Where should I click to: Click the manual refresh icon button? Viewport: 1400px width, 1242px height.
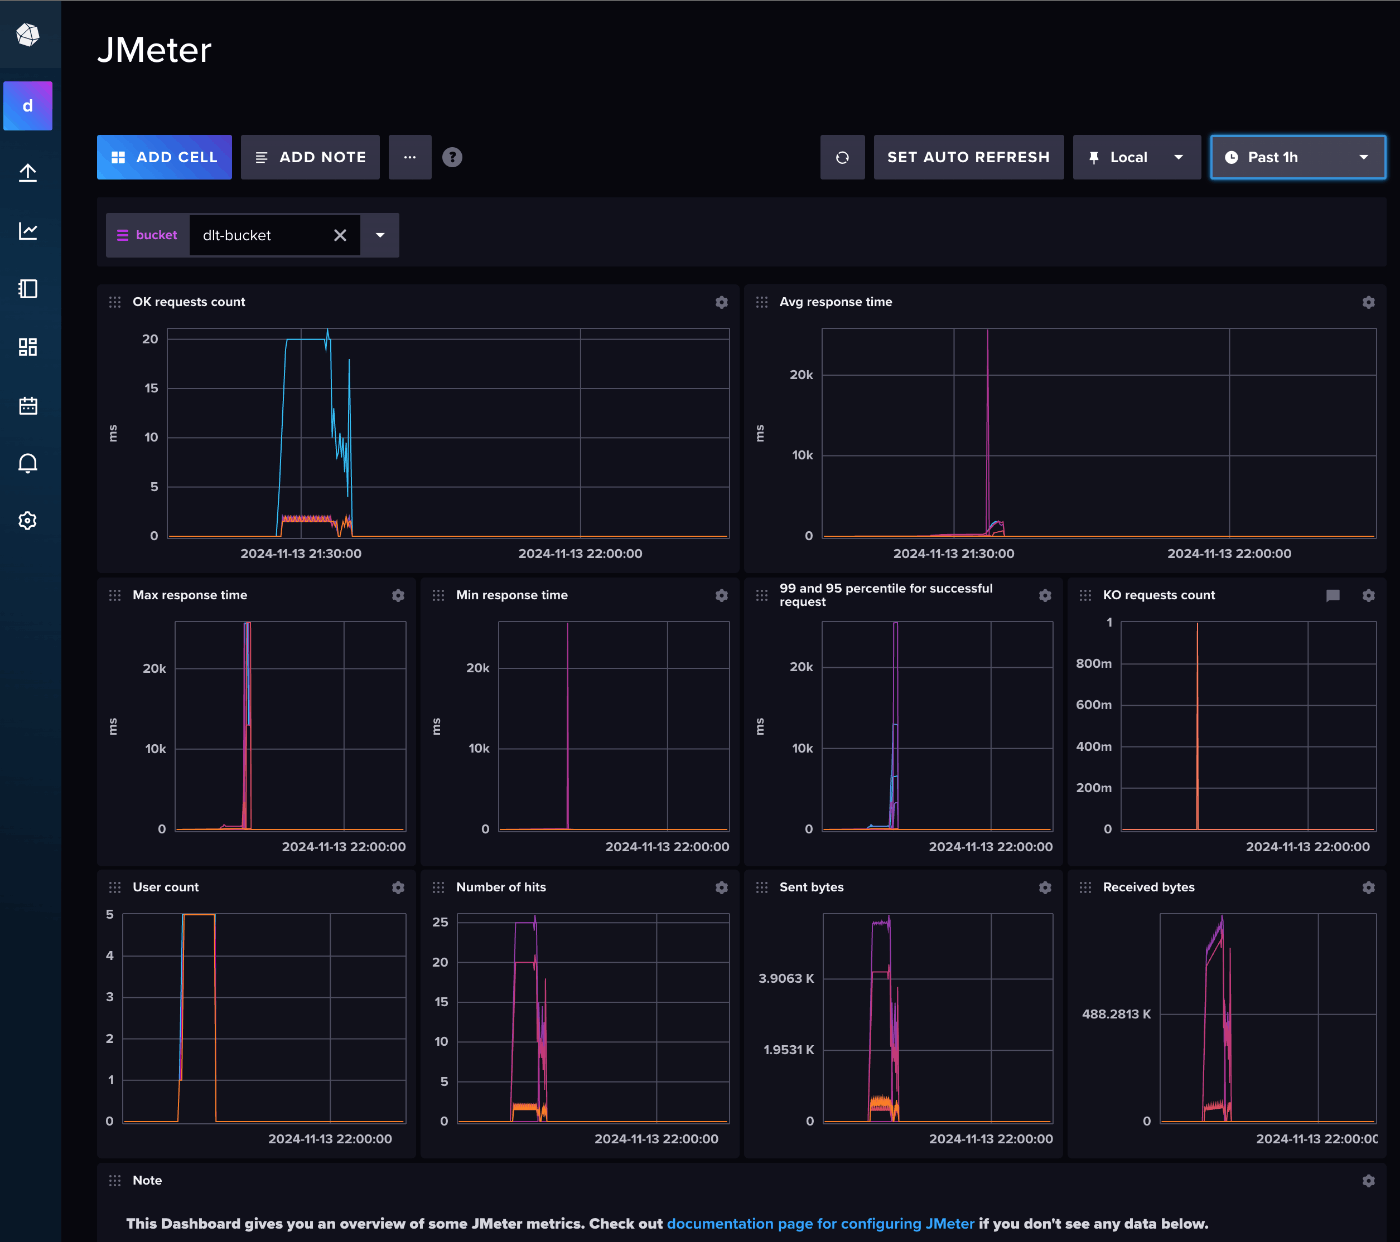[x=842, y=157]
